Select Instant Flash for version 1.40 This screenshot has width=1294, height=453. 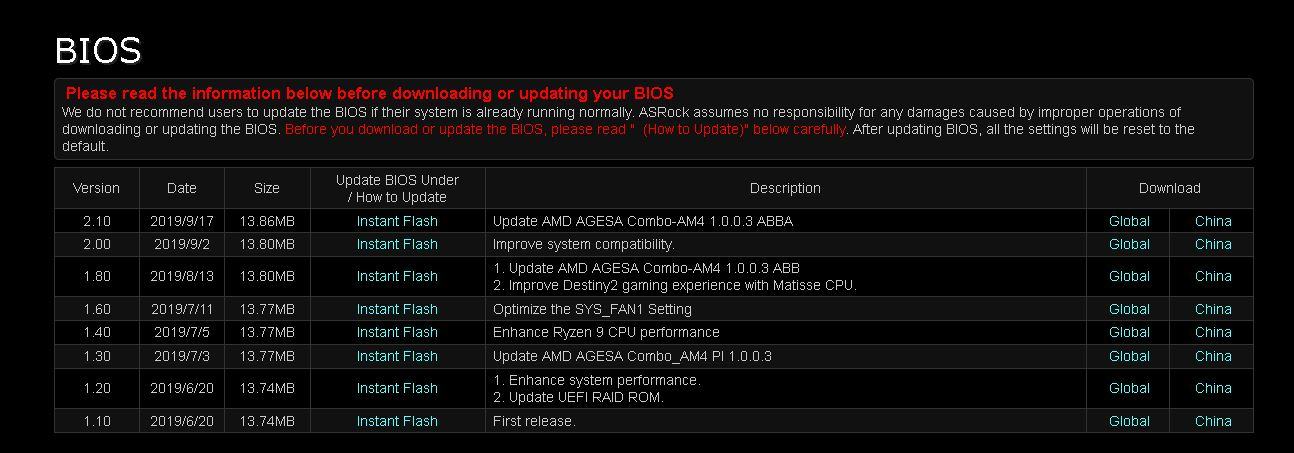coord(397,332)
